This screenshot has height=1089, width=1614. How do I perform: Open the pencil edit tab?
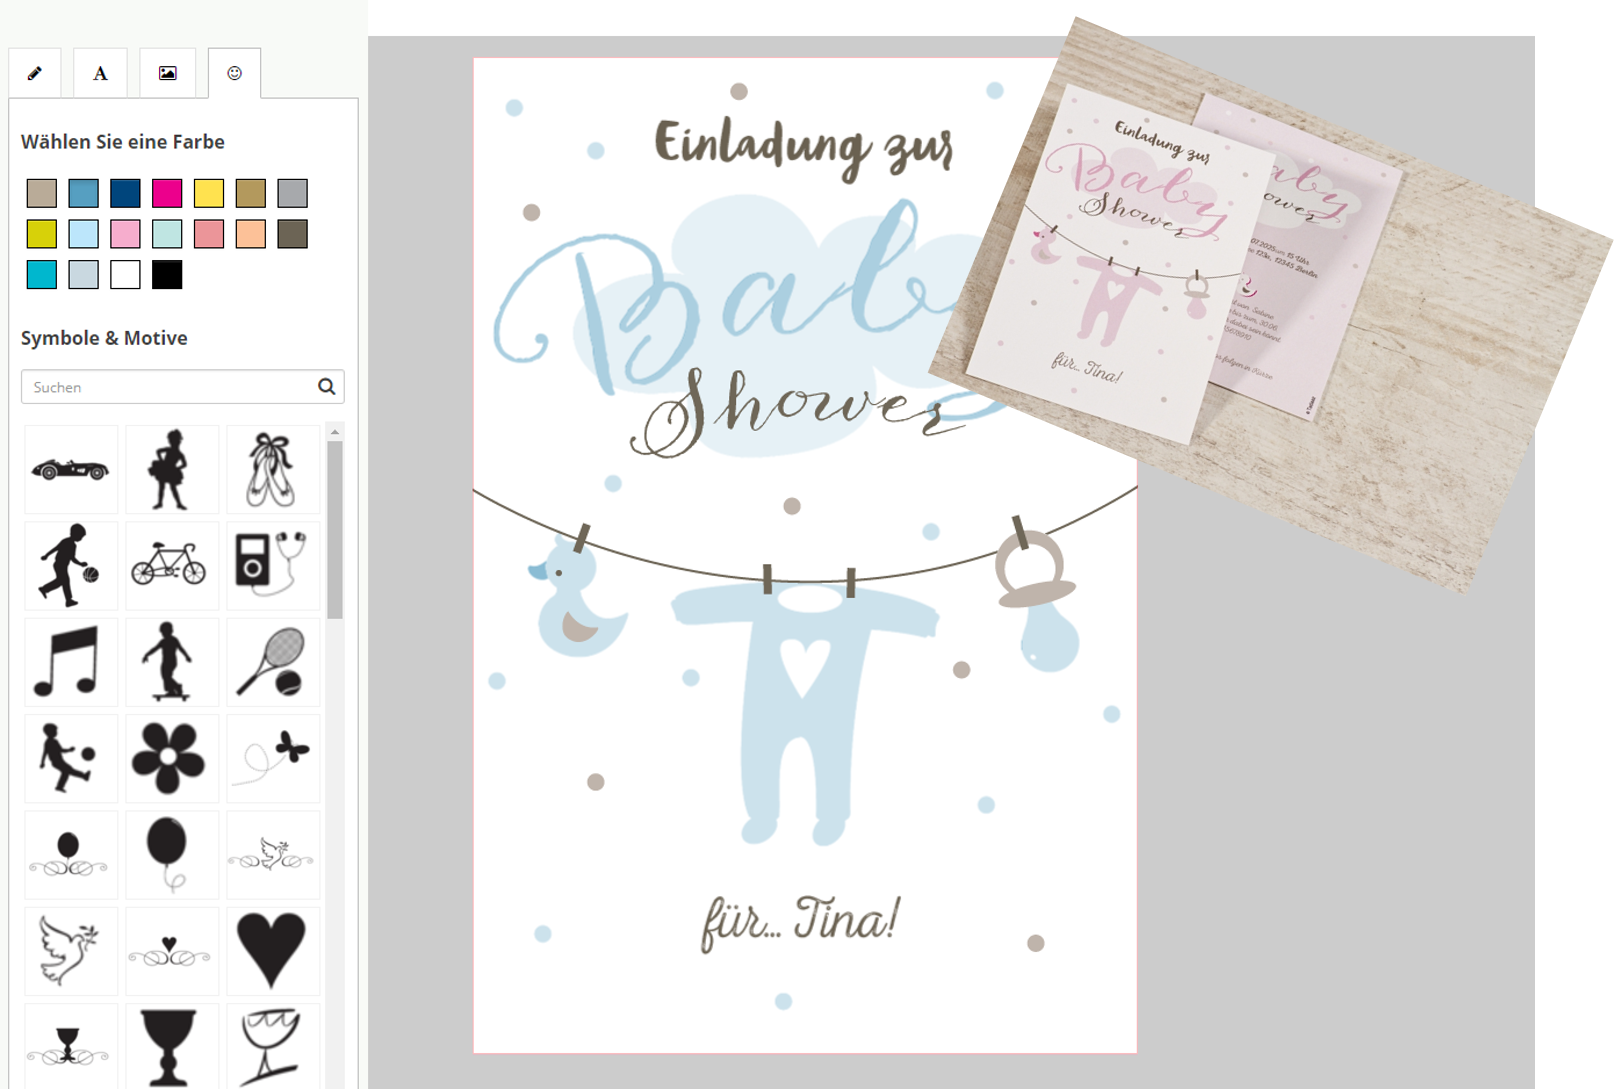pos(35,73)
